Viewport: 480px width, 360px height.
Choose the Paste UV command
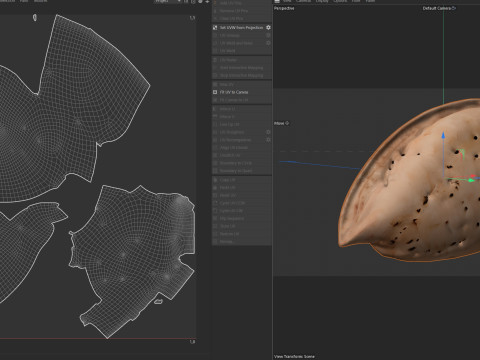tap(228, 188)
